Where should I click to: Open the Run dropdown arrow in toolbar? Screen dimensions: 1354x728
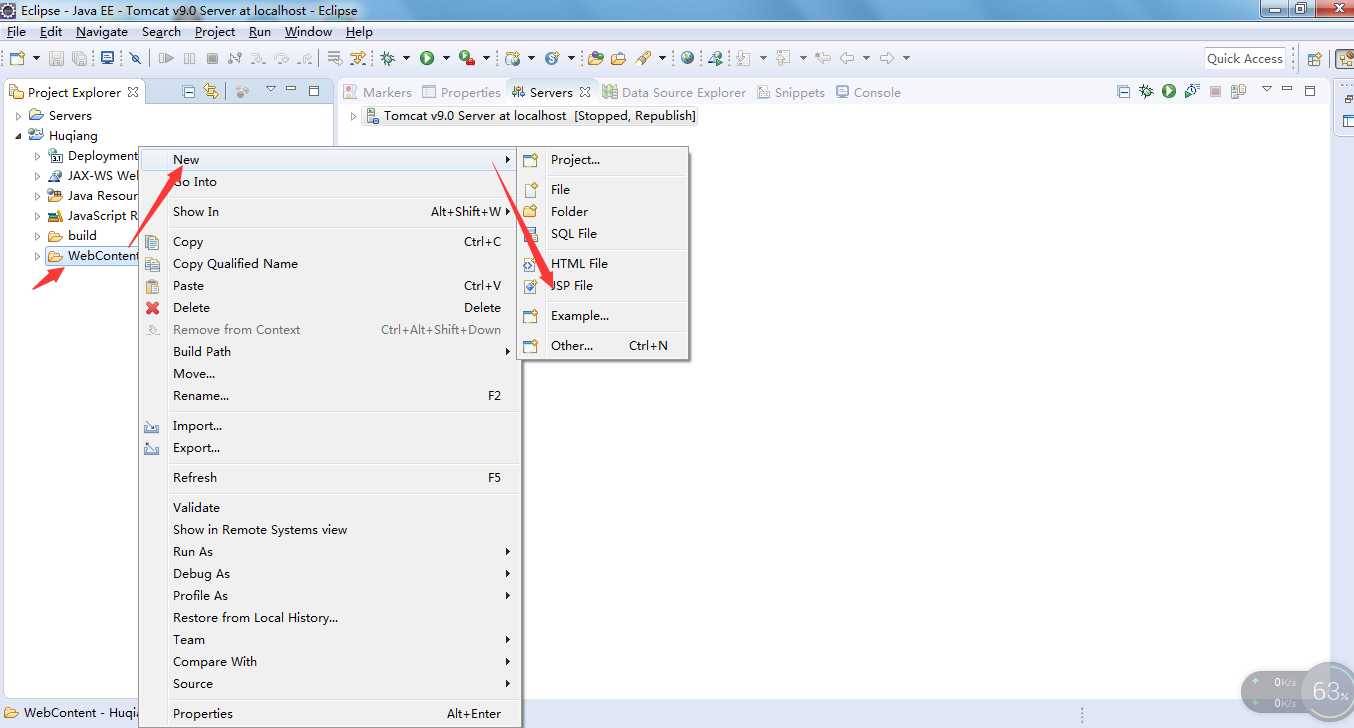click(446, 58)
